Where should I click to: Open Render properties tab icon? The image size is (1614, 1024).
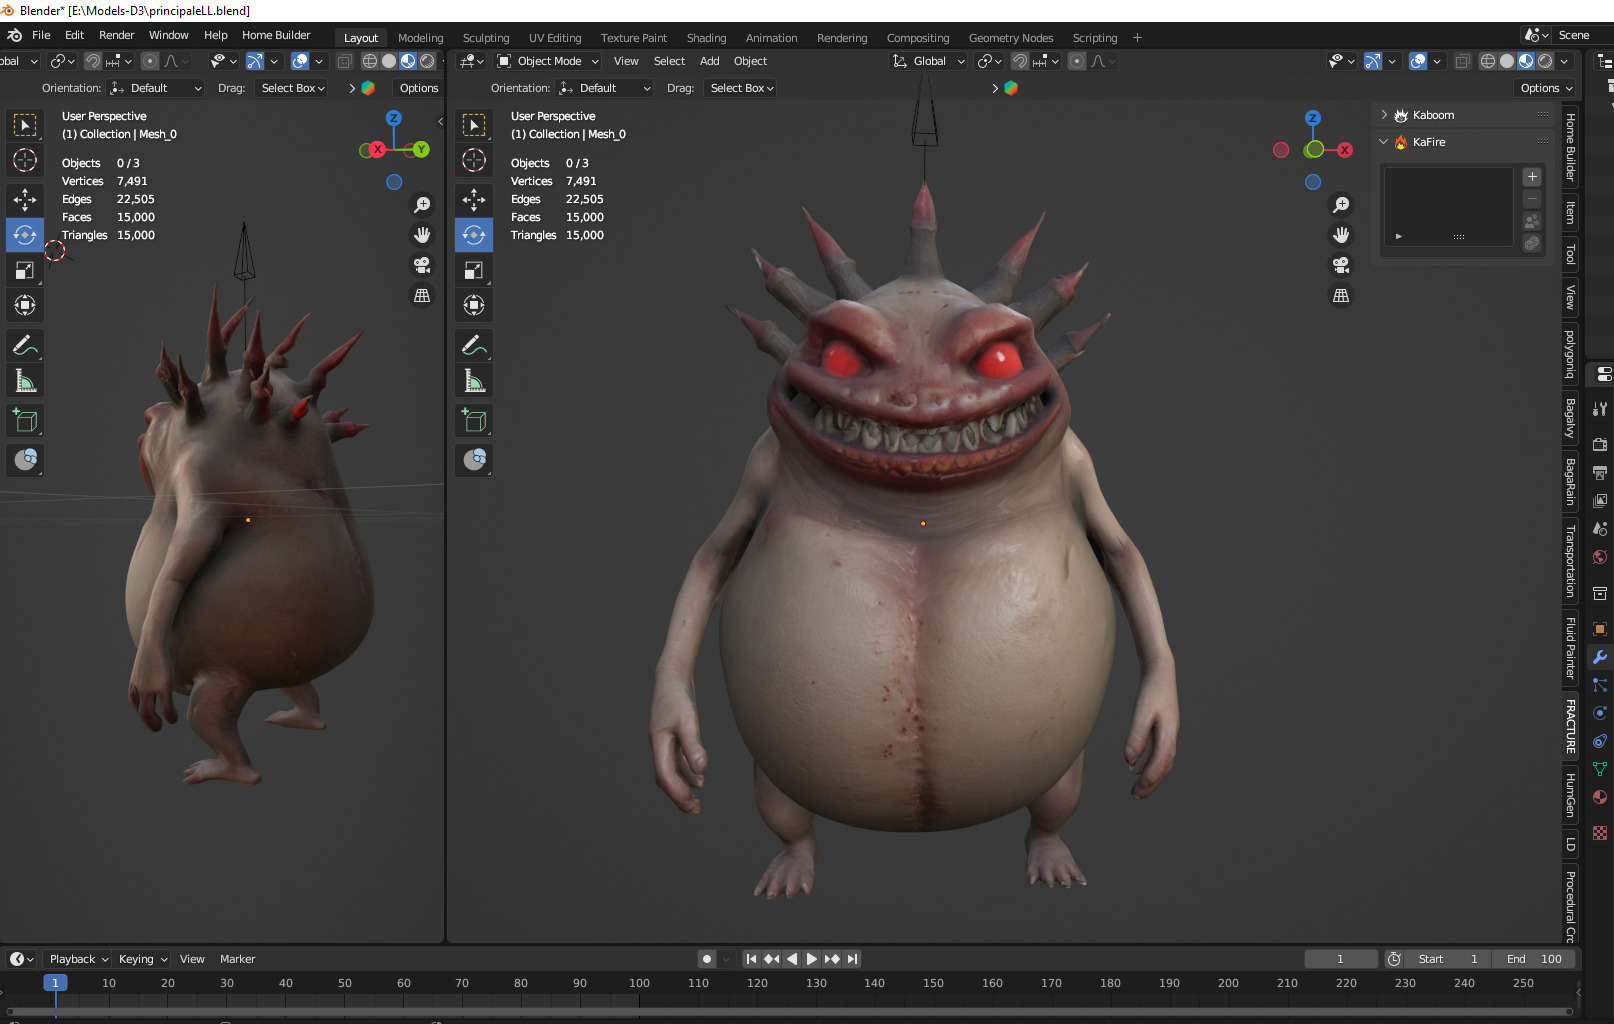(1600, 444)
